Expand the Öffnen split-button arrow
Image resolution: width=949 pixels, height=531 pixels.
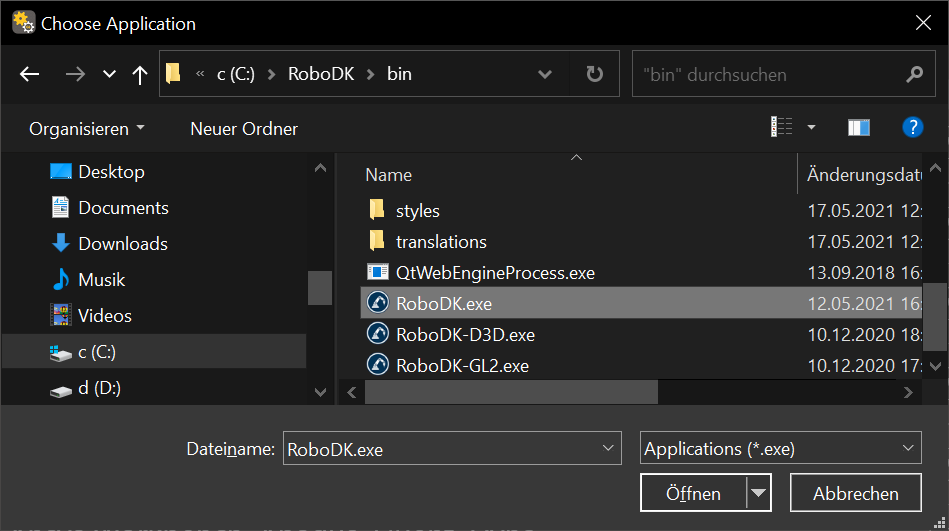click(758, 493)
